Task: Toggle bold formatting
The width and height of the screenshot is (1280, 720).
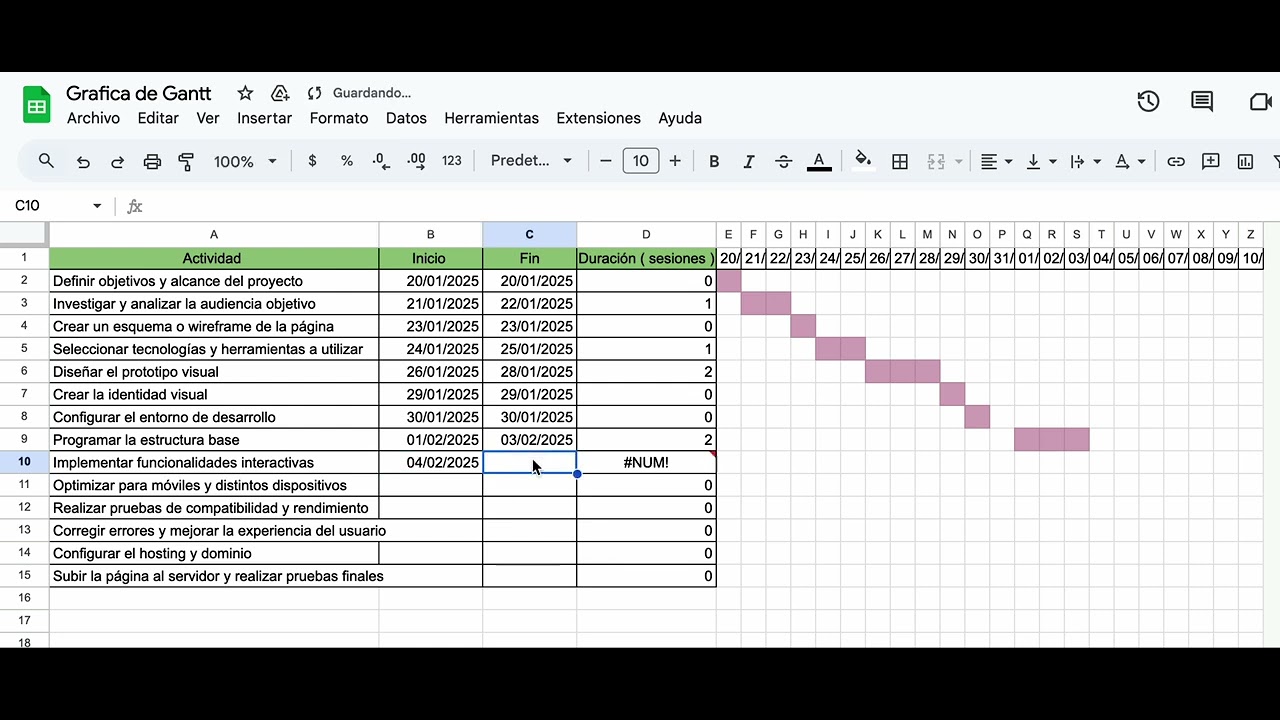Action: click(714, 161)
